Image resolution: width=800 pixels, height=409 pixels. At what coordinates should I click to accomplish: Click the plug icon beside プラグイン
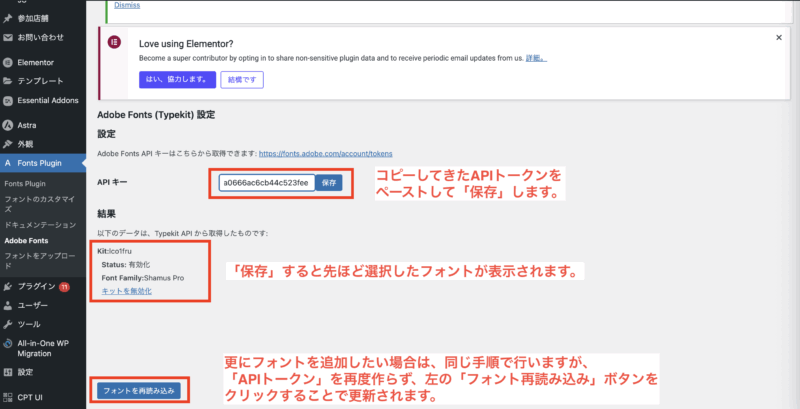(8, 287)
